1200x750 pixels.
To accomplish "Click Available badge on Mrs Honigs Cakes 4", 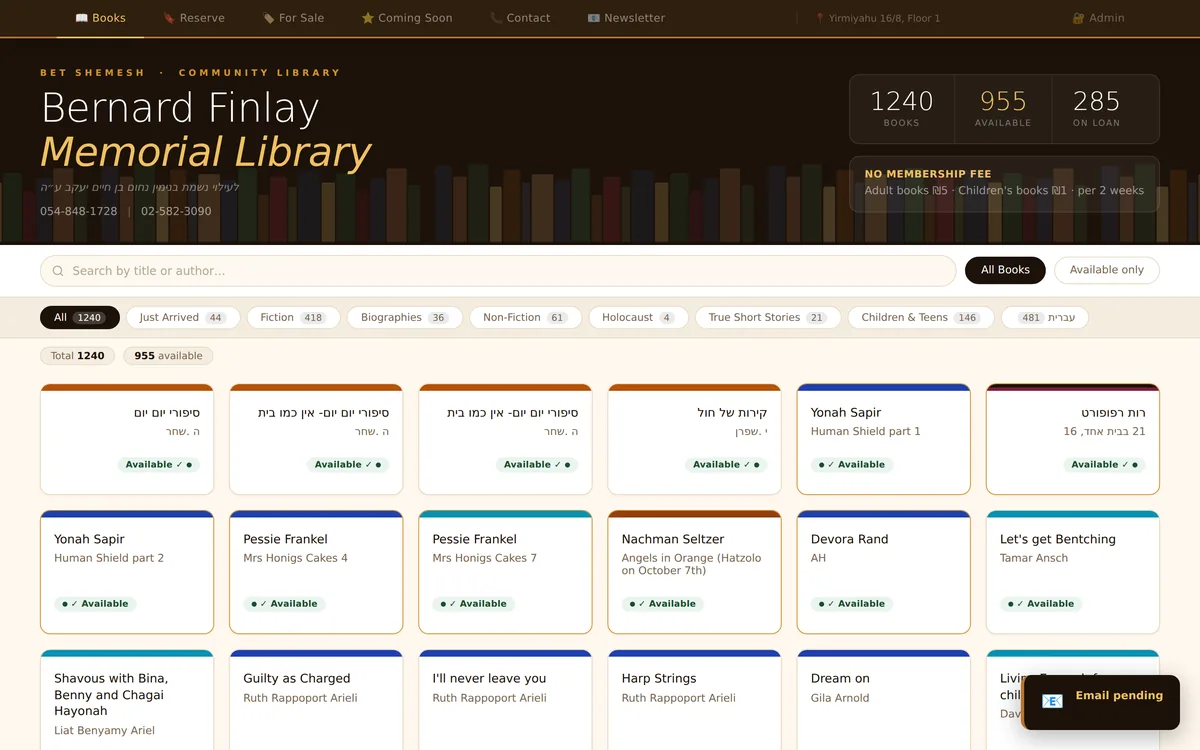I will click(x=284, y=604).
